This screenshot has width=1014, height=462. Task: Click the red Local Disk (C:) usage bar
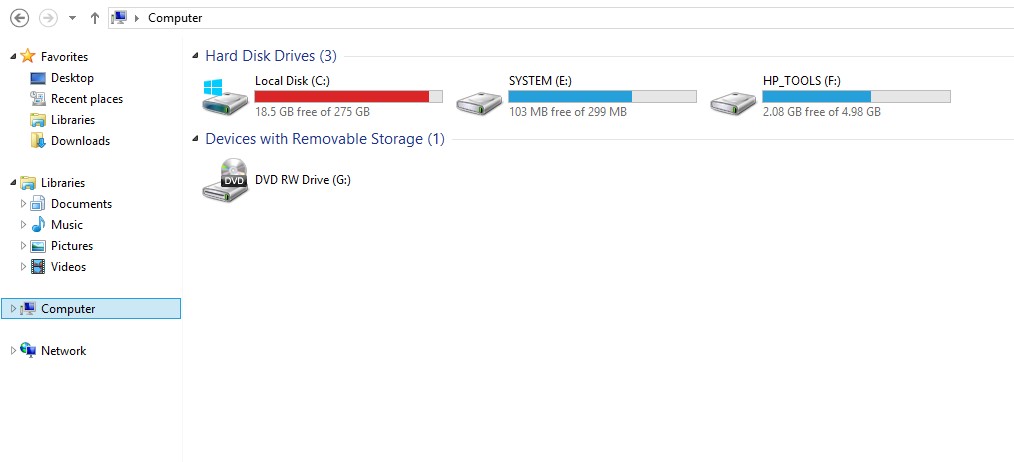[x=349, y=96]
